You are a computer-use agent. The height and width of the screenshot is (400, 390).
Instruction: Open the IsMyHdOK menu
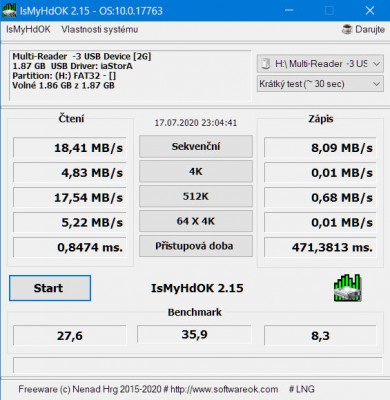click(28, 29)
